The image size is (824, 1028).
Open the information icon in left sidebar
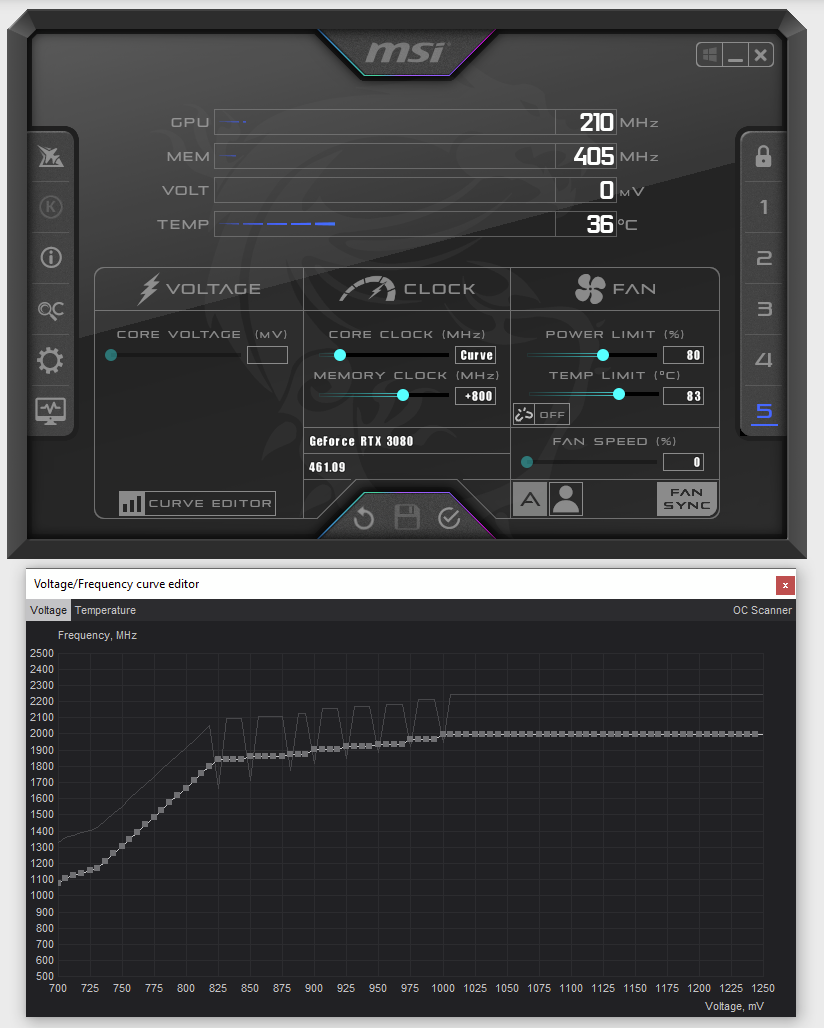[x=51, y=258]
